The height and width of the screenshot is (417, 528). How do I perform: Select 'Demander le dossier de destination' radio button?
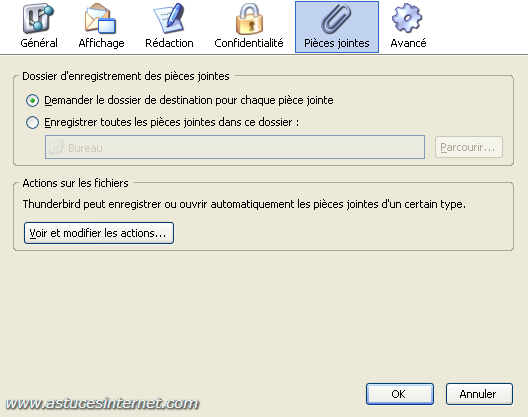tap(32, 101)
